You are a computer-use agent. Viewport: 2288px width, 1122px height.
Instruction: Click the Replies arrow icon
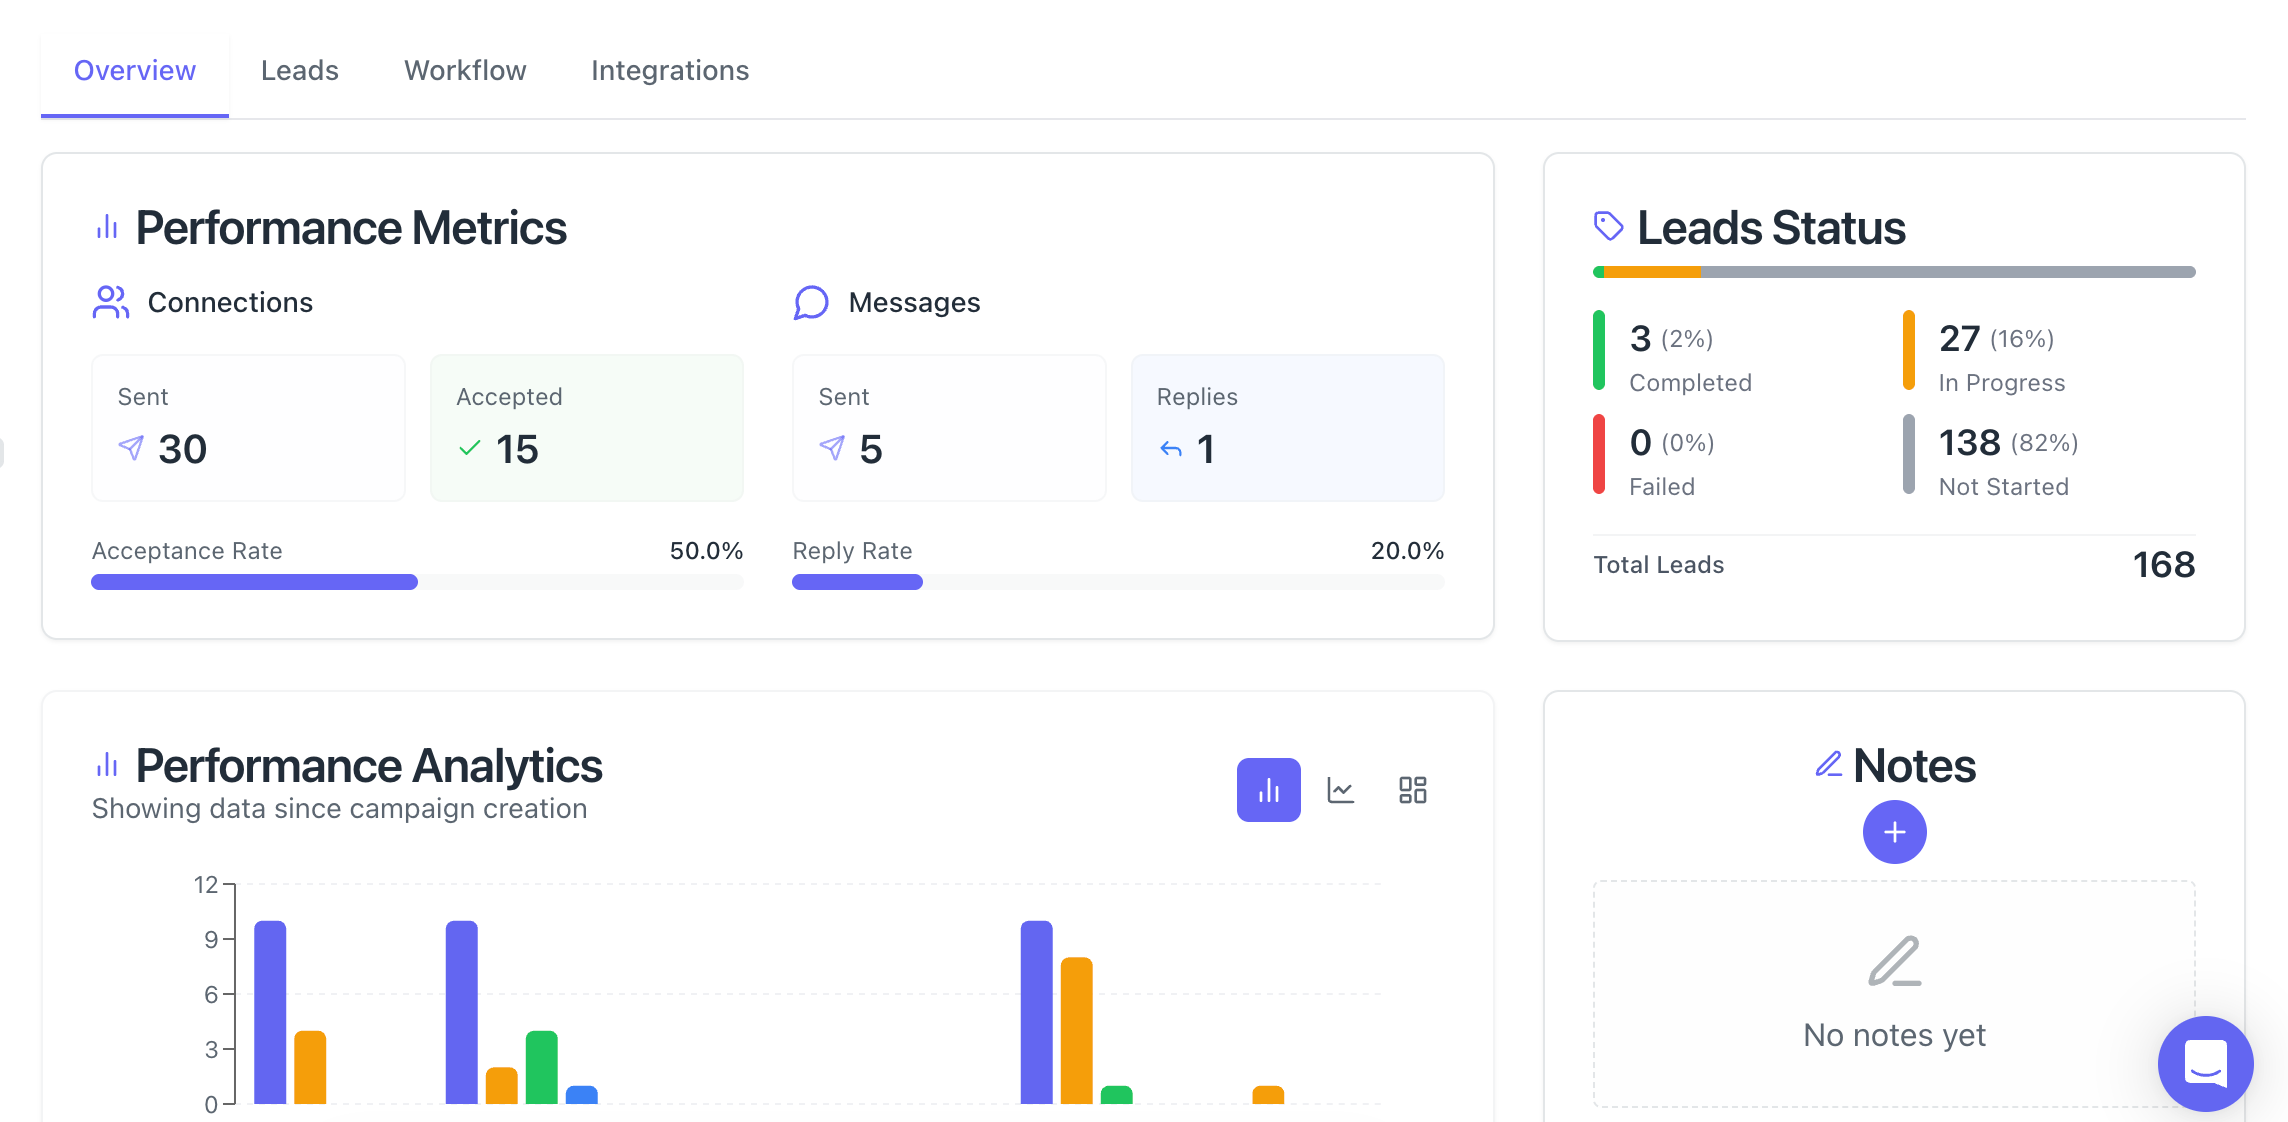pyautogui.click(x=1171, y=449)
